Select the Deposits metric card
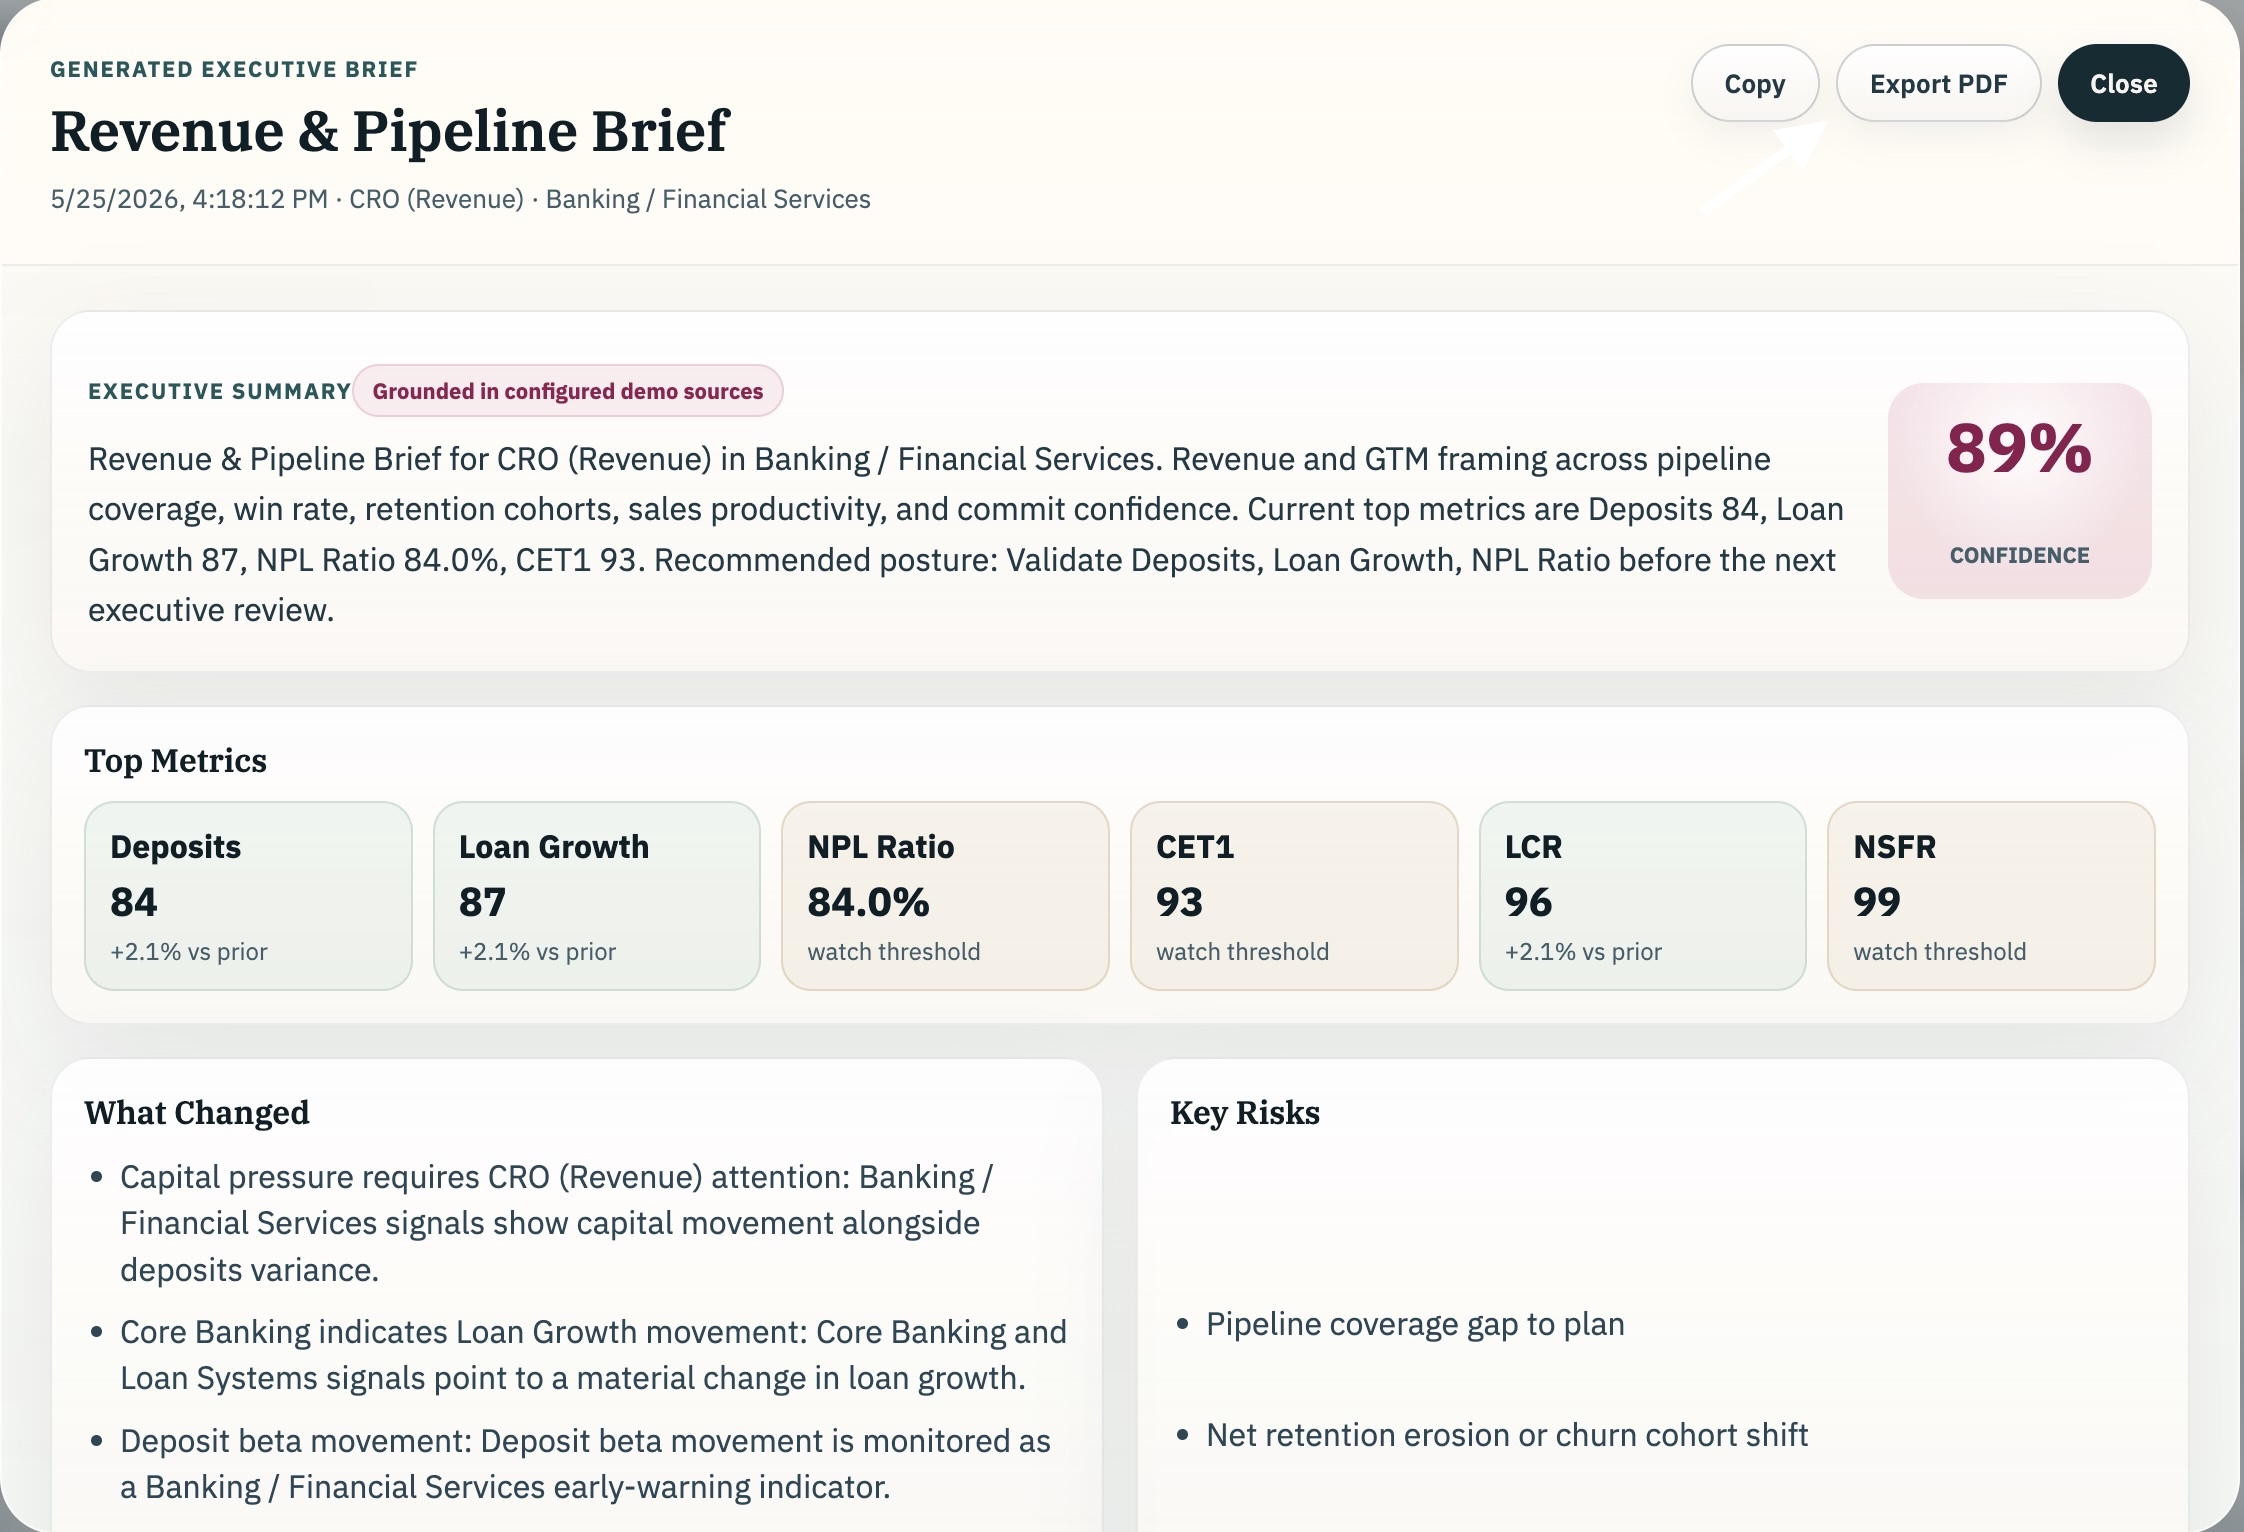Viewport: 2244px width, 1532px height. (248, 896)
